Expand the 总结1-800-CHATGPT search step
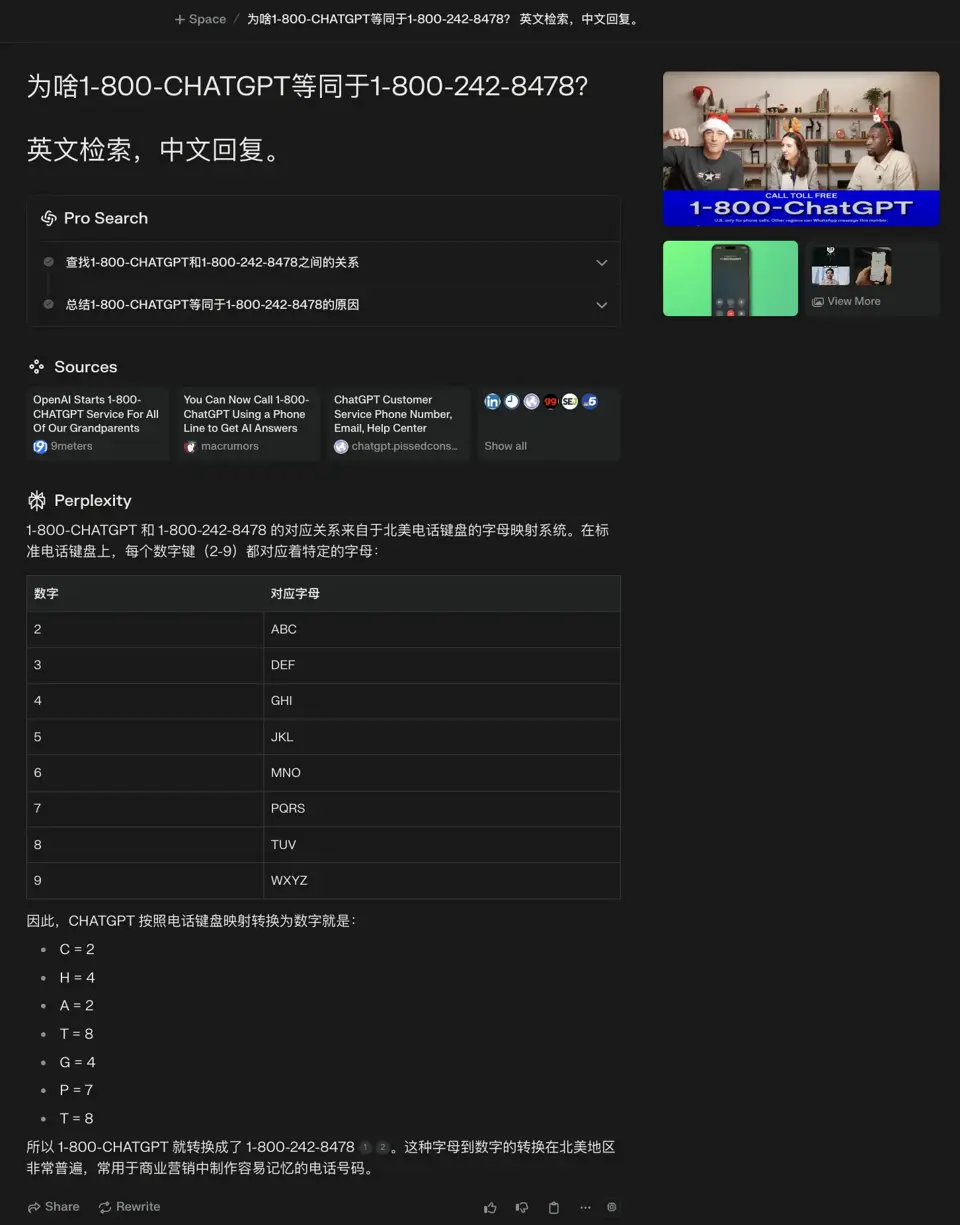The width and height of the screenshot is (960, 1225). (323, 305)
